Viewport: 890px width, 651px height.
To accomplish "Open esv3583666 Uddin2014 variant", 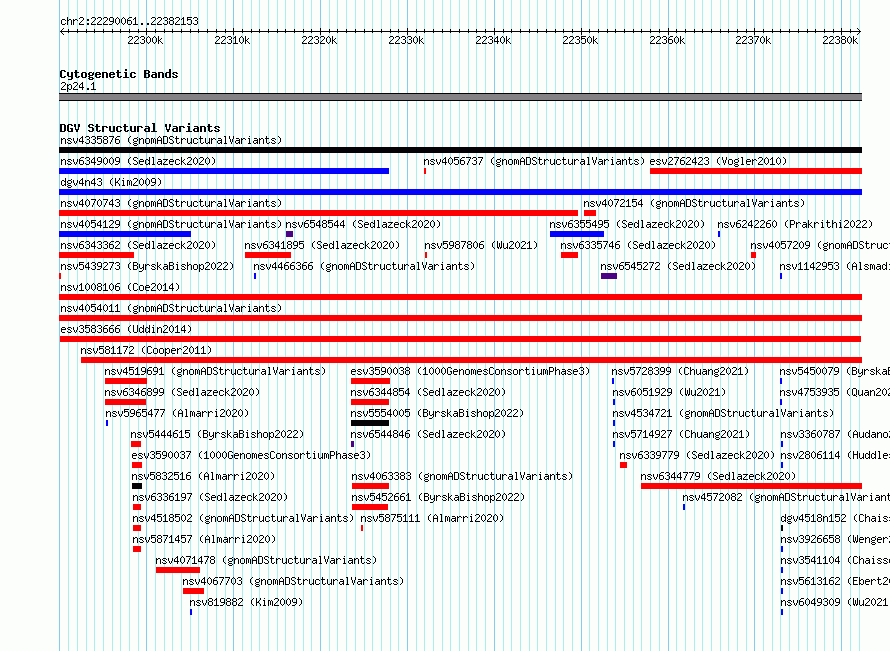I will tap(126, 329).
